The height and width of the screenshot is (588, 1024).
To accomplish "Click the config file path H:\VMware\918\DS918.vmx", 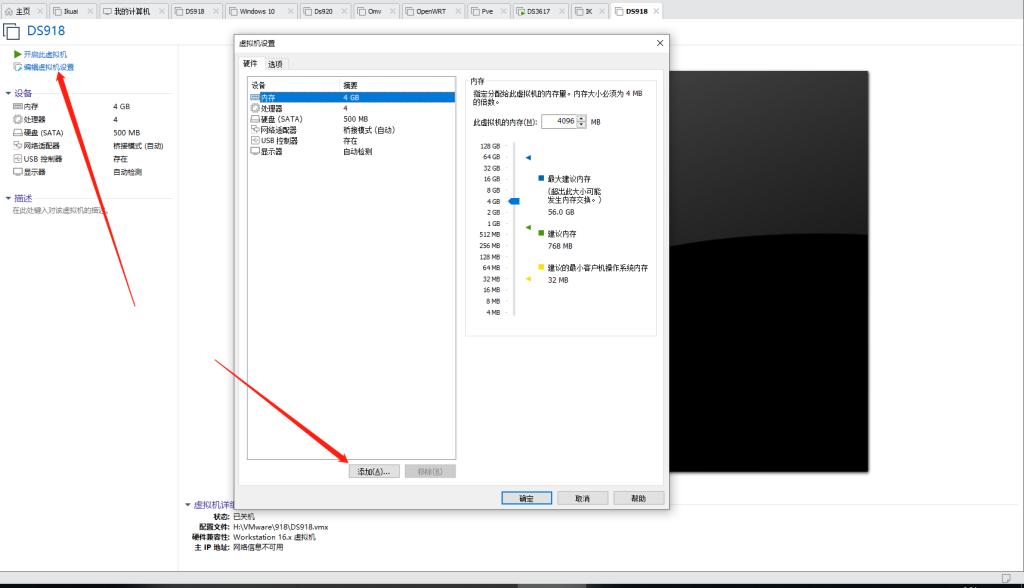I will [281, 527].
